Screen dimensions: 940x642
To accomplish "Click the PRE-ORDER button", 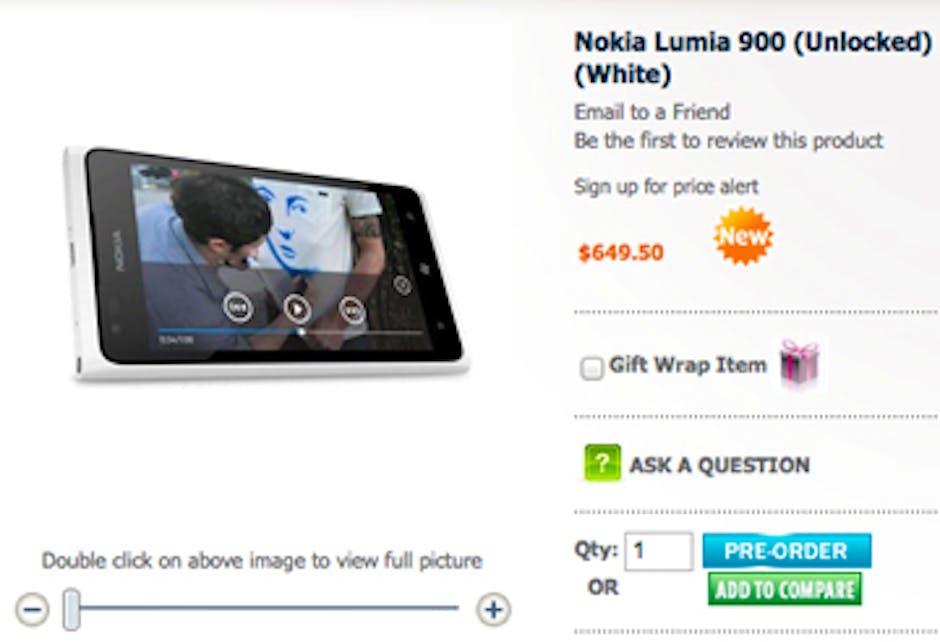I will click(786, 551).
